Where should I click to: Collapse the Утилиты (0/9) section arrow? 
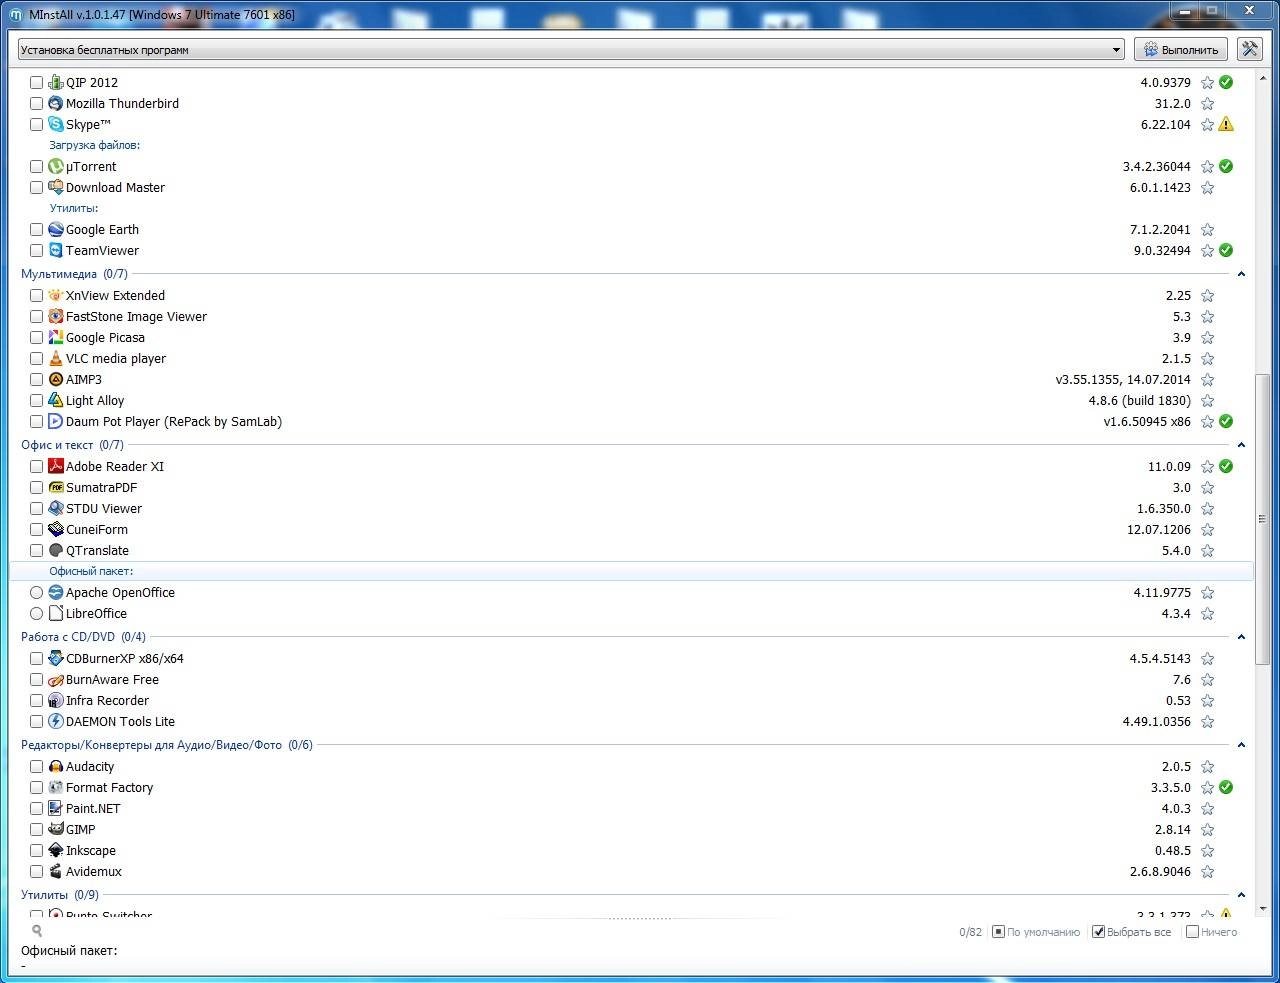point(1241,895)
